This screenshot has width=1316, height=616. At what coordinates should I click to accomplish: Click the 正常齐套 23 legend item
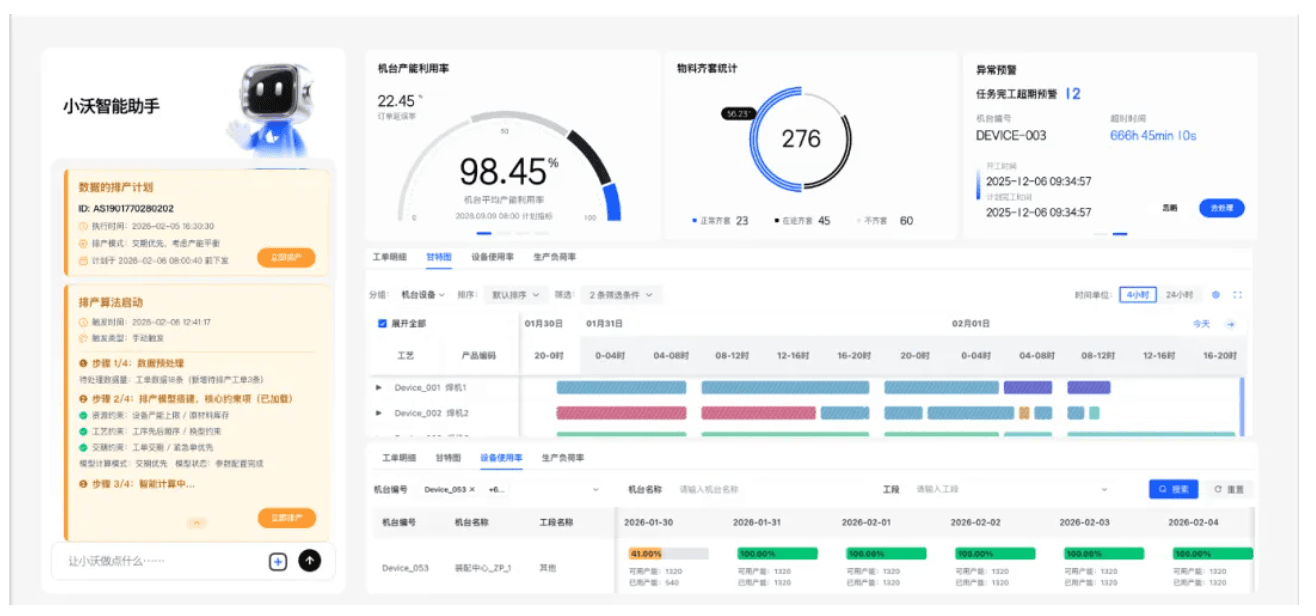click(720, 221)
